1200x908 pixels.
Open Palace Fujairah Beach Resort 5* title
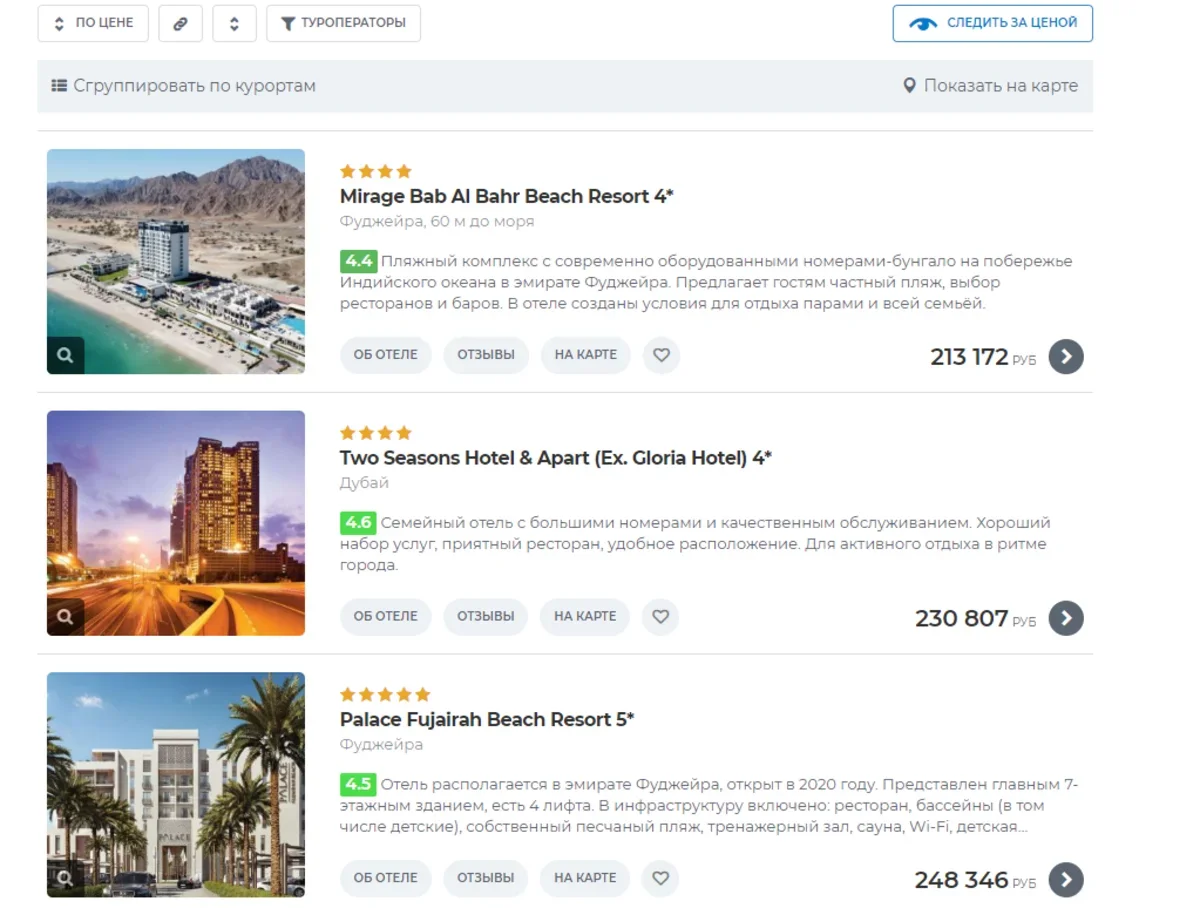coord(487,720)
